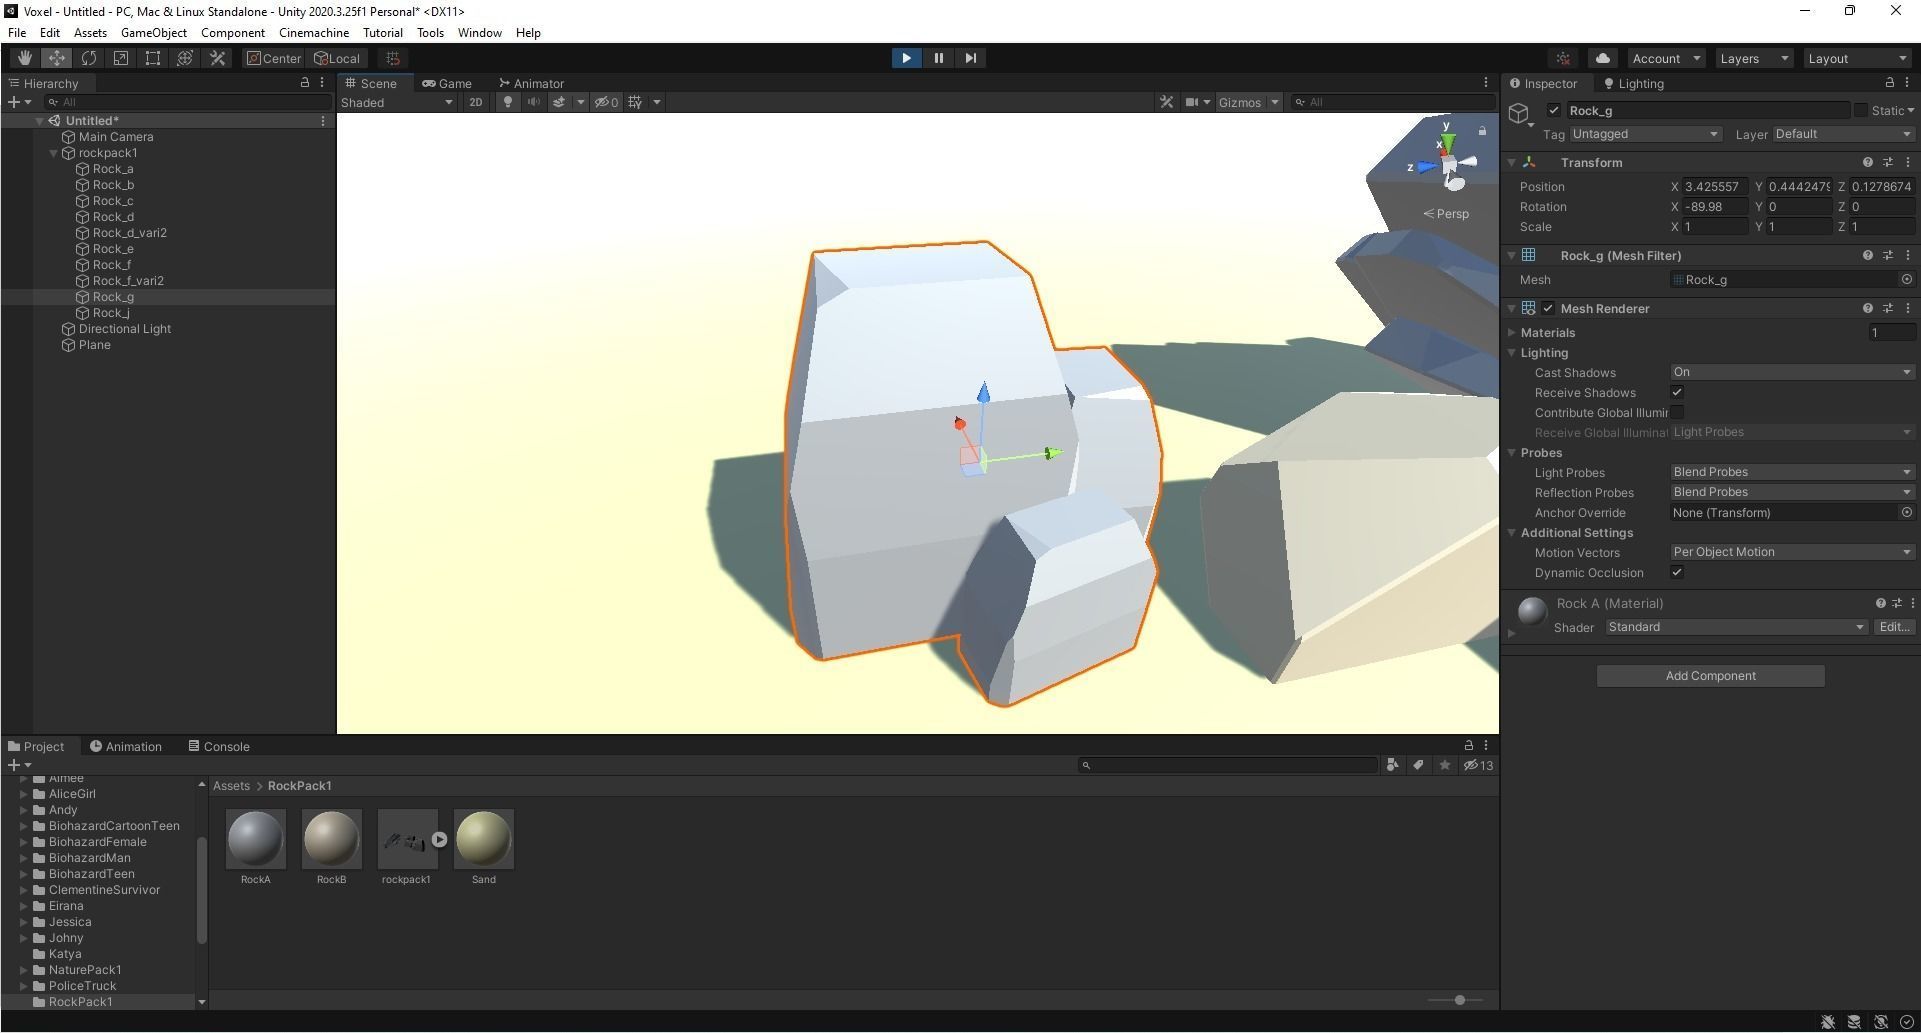Screen dimensions: 1921x1033
Task: Disable Dynamic Occlusion checkbox
Action: tap(1677, 572)
